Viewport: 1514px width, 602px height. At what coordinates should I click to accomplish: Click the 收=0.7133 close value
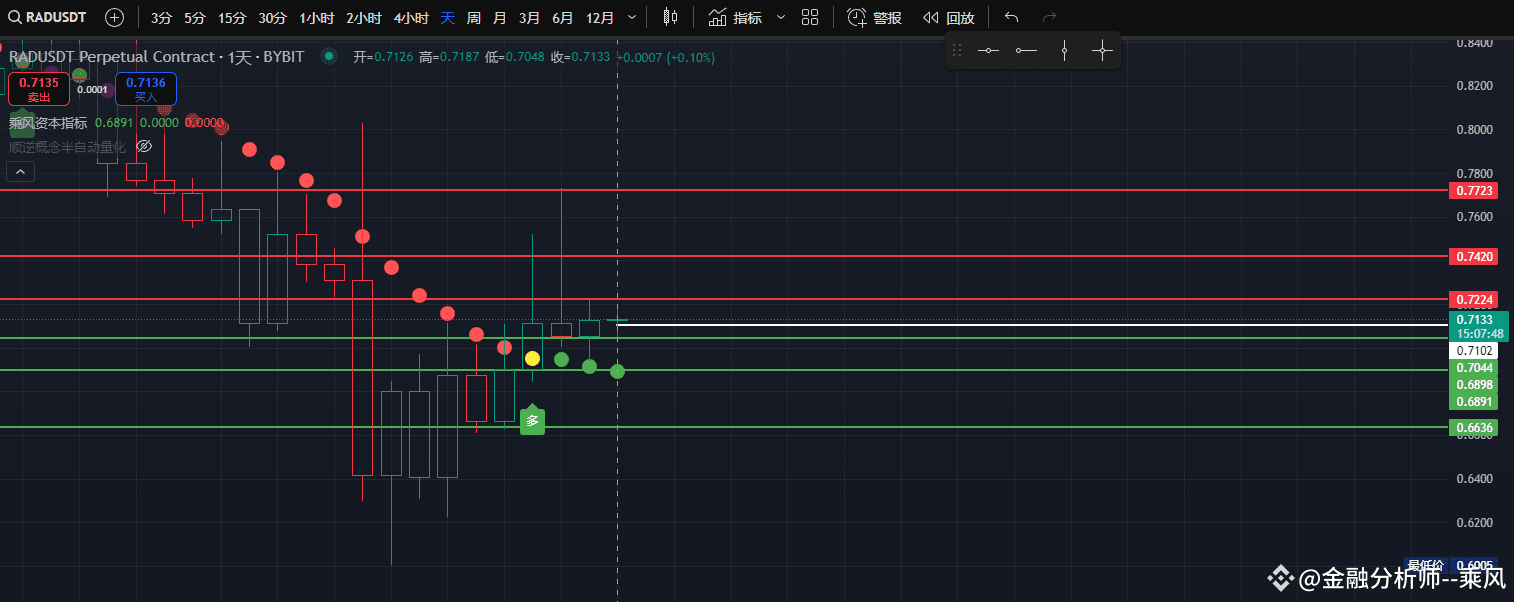coord(580,57)
